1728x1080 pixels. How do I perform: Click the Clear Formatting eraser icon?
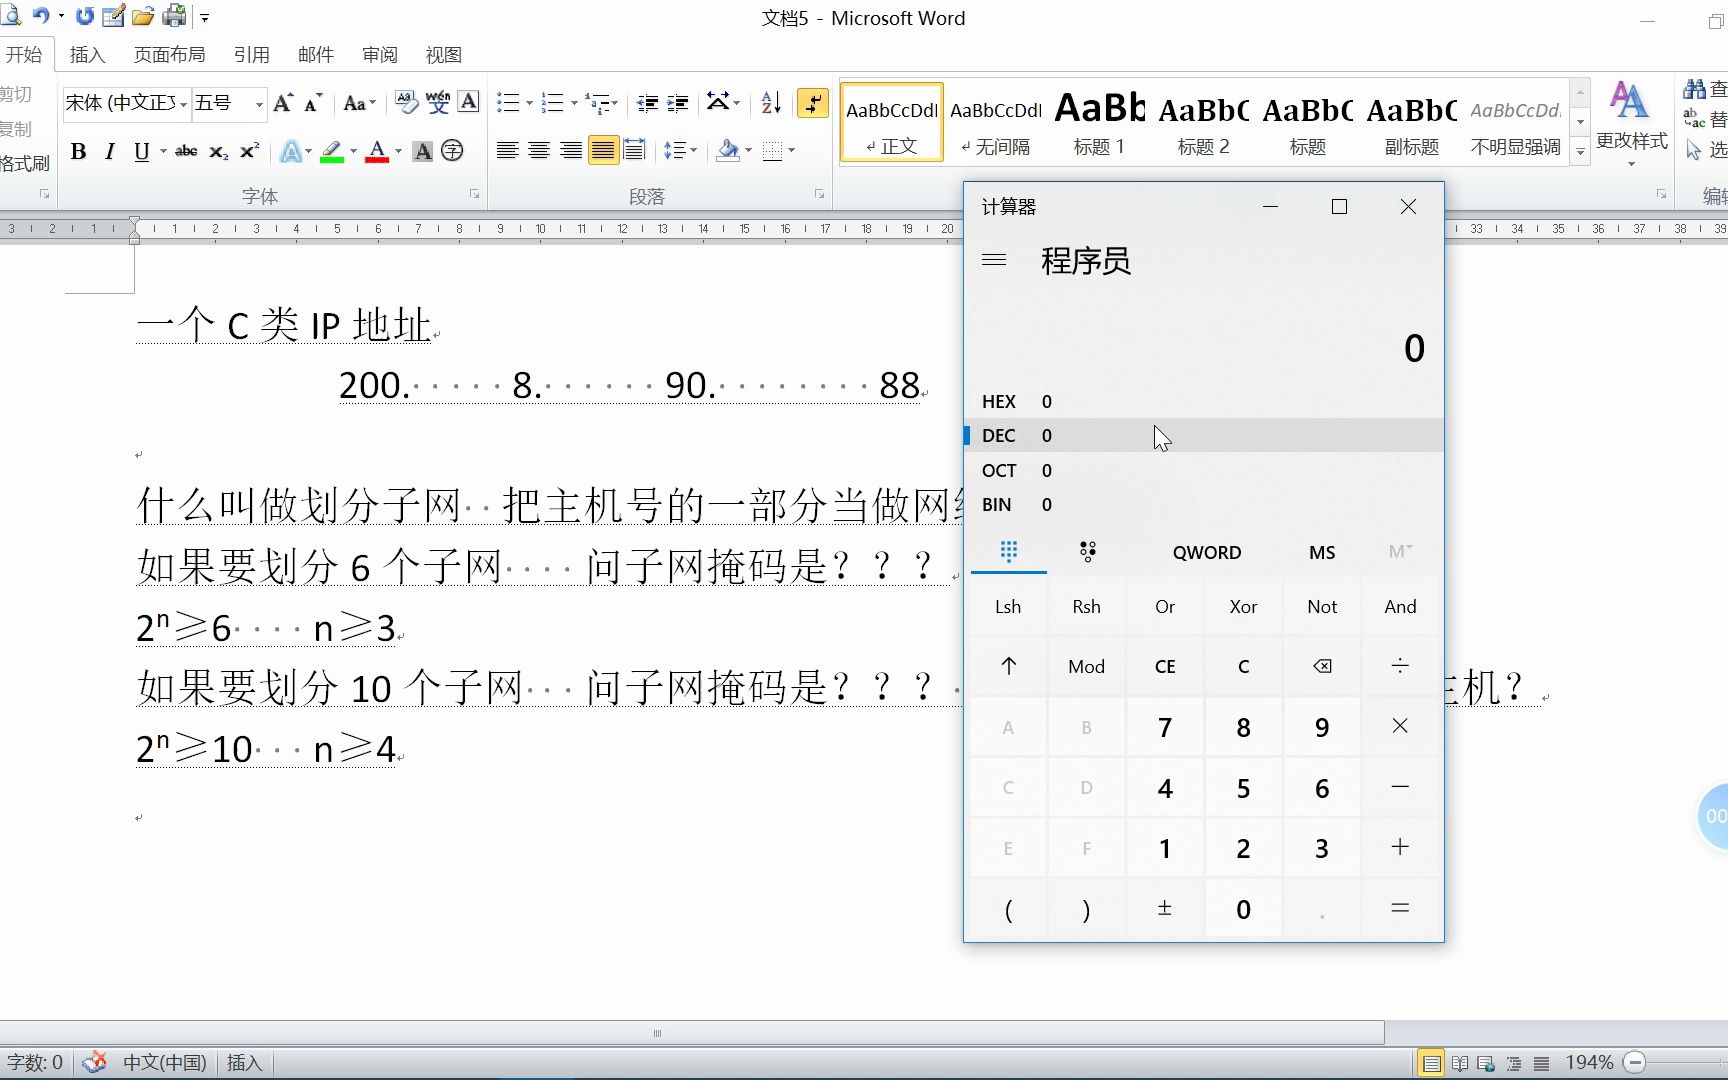(x=406, y=102)
